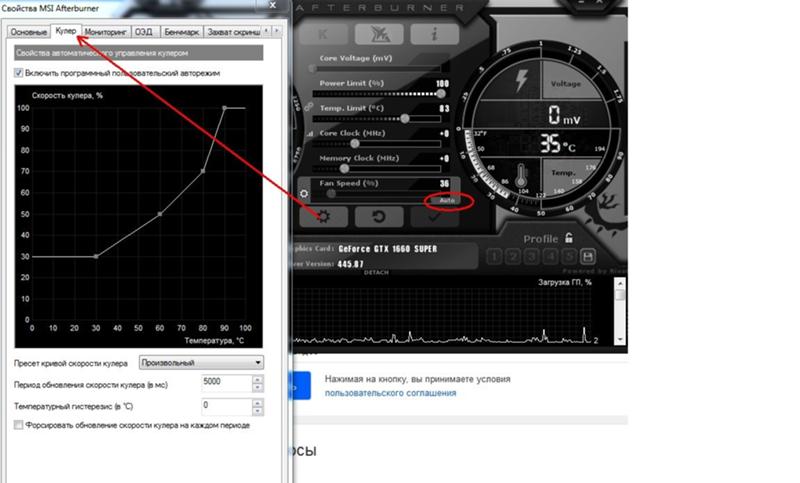800x483 pixels.
Task: Click the Memory Clock slider handle
Action: (344, 168)
